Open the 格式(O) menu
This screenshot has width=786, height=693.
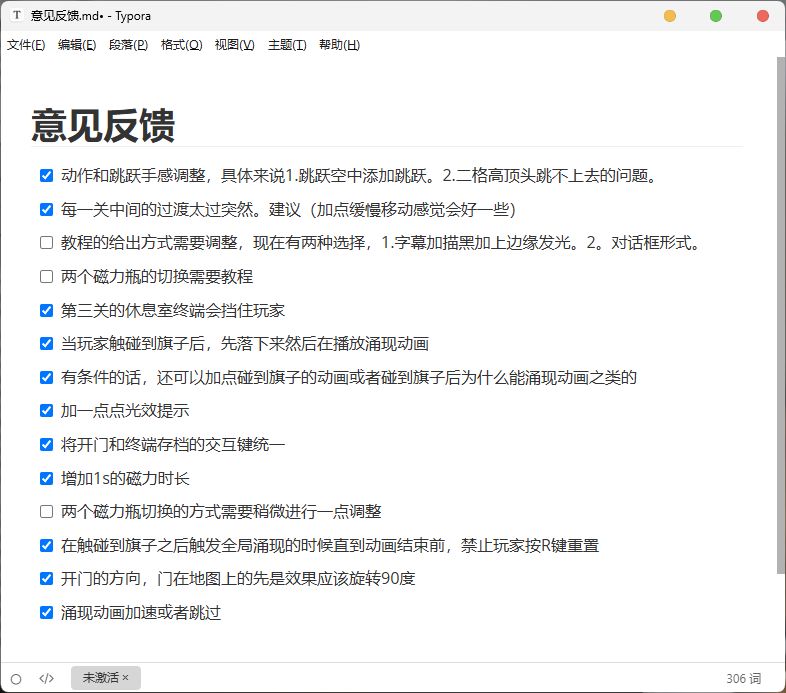click(181, 45)
